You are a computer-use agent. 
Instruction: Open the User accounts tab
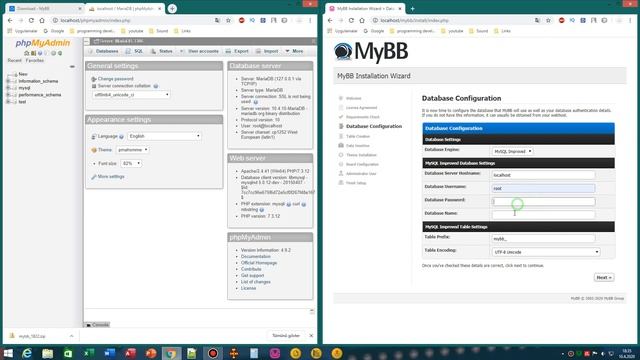[199, 51]
